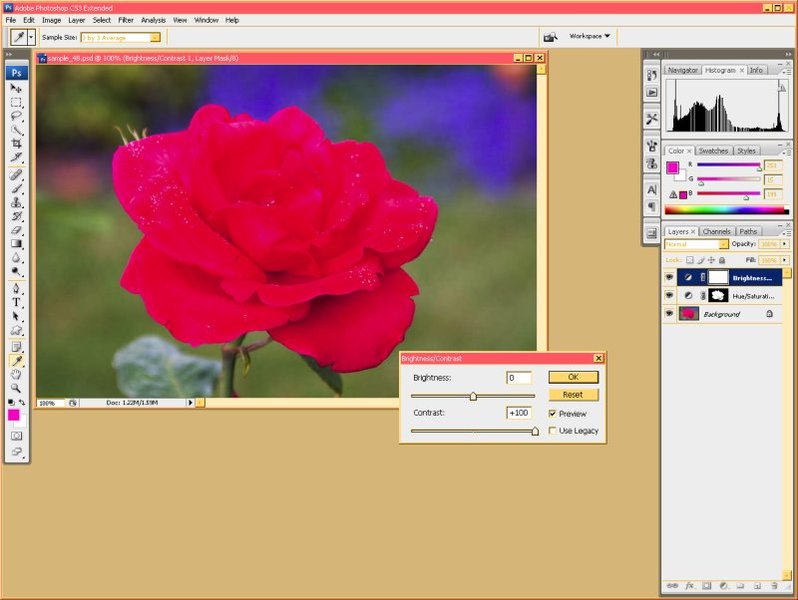Click the create new layer icon
The height and width of the screenshot is (600, 798).
pos(757,584)
